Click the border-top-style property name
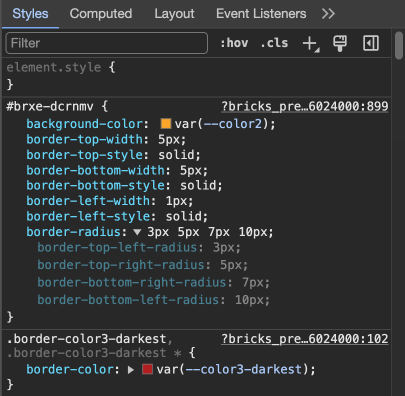Image resolution: width=405 pixels, height=396 pixels. [85, 155]
